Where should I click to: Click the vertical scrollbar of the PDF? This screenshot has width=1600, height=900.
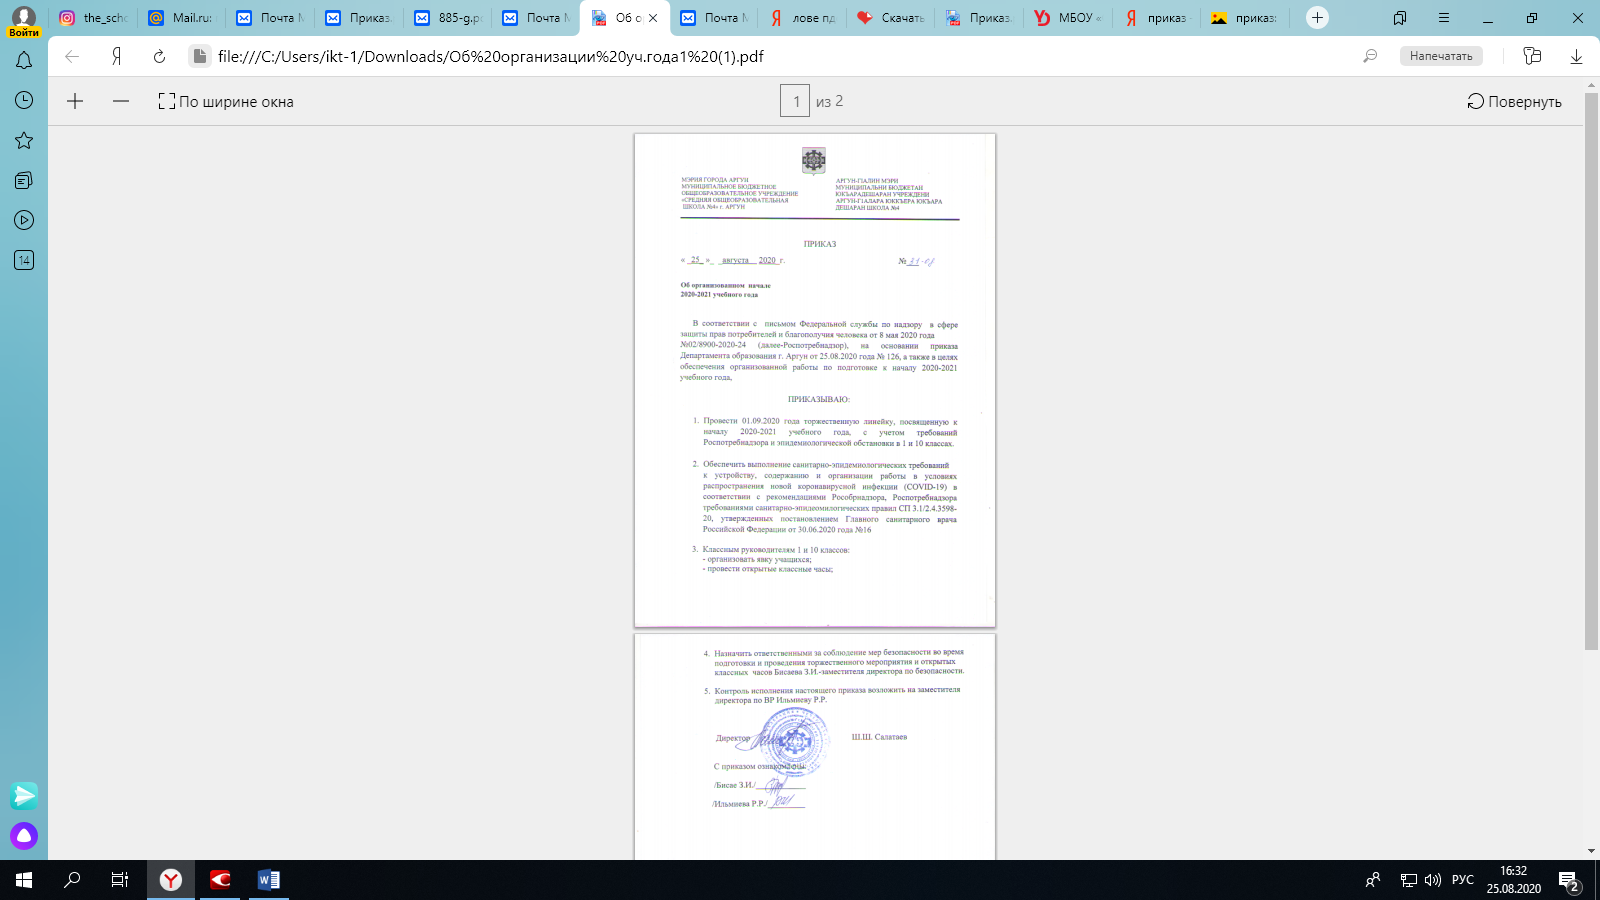[1591, 370]
